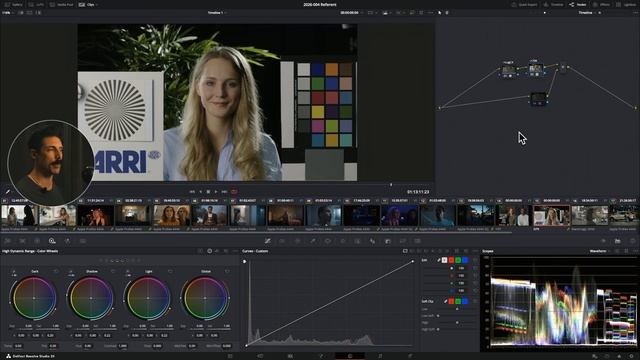This screenshot has height=360, width=640.
Task: Adjust the Soft Clip High slider handle
Action: (x=457, y=322)
